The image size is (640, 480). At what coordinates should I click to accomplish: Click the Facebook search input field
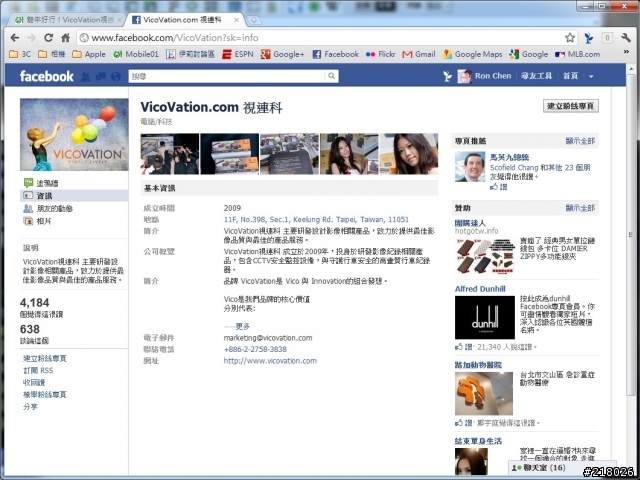(x=227, y=76)
